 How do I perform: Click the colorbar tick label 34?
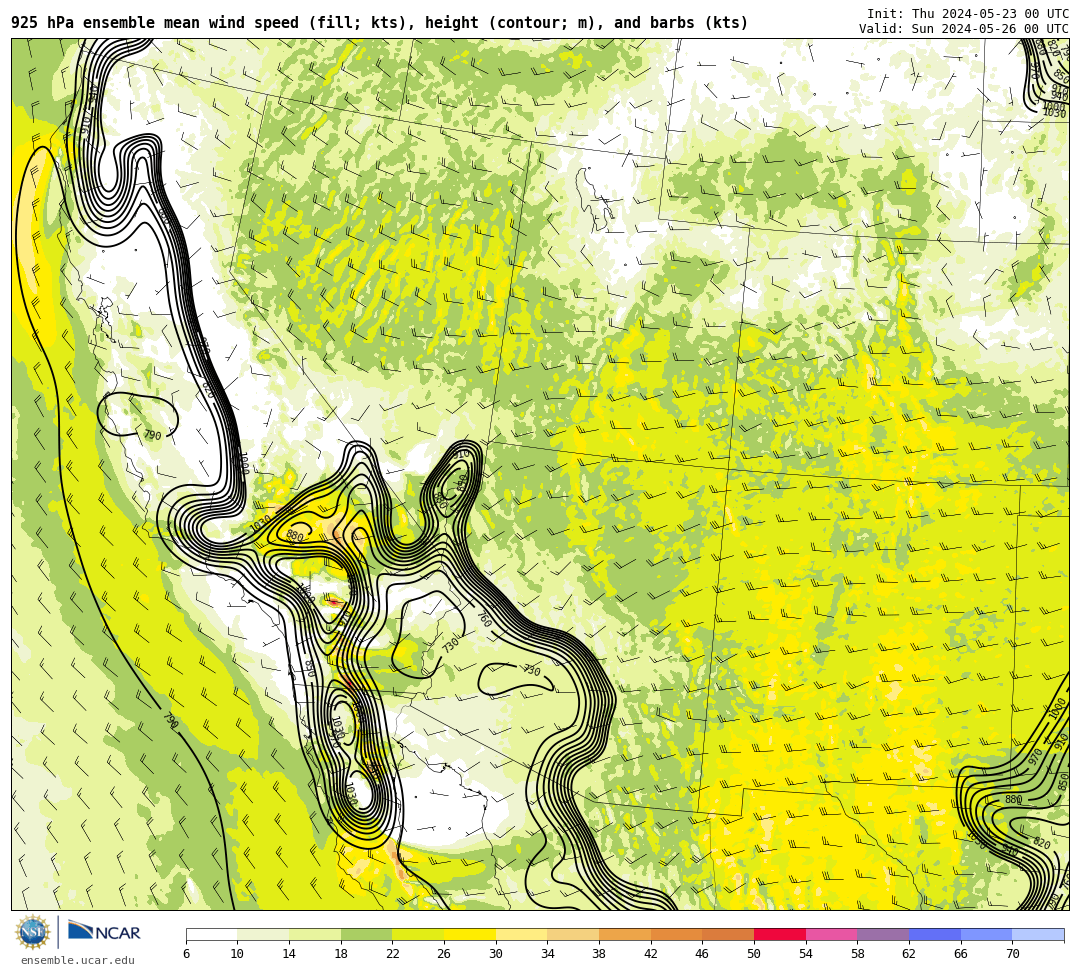click(548, 954)
